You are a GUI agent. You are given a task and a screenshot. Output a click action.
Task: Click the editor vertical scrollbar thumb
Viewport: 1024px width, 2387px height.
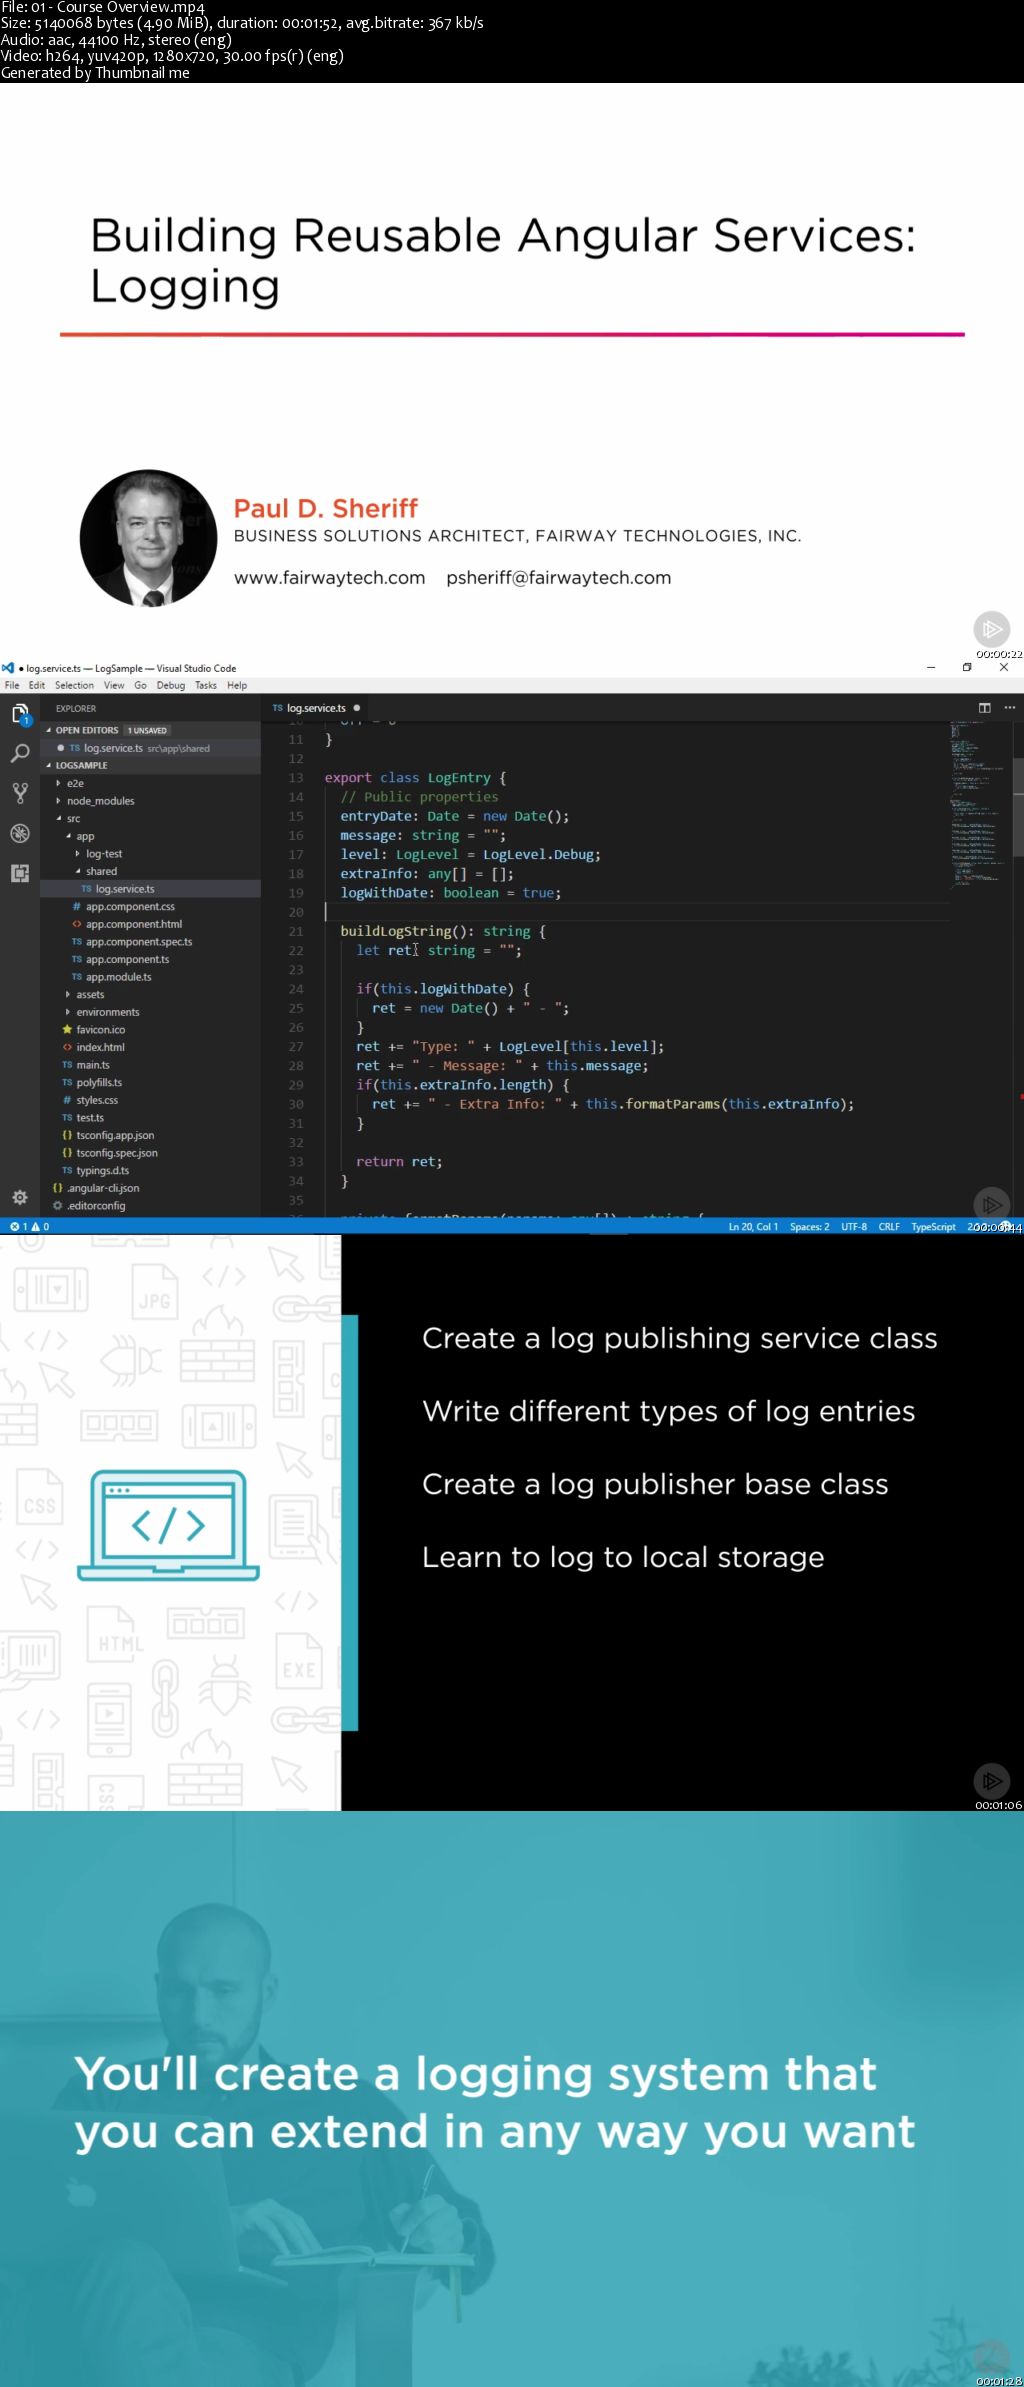1018,806
